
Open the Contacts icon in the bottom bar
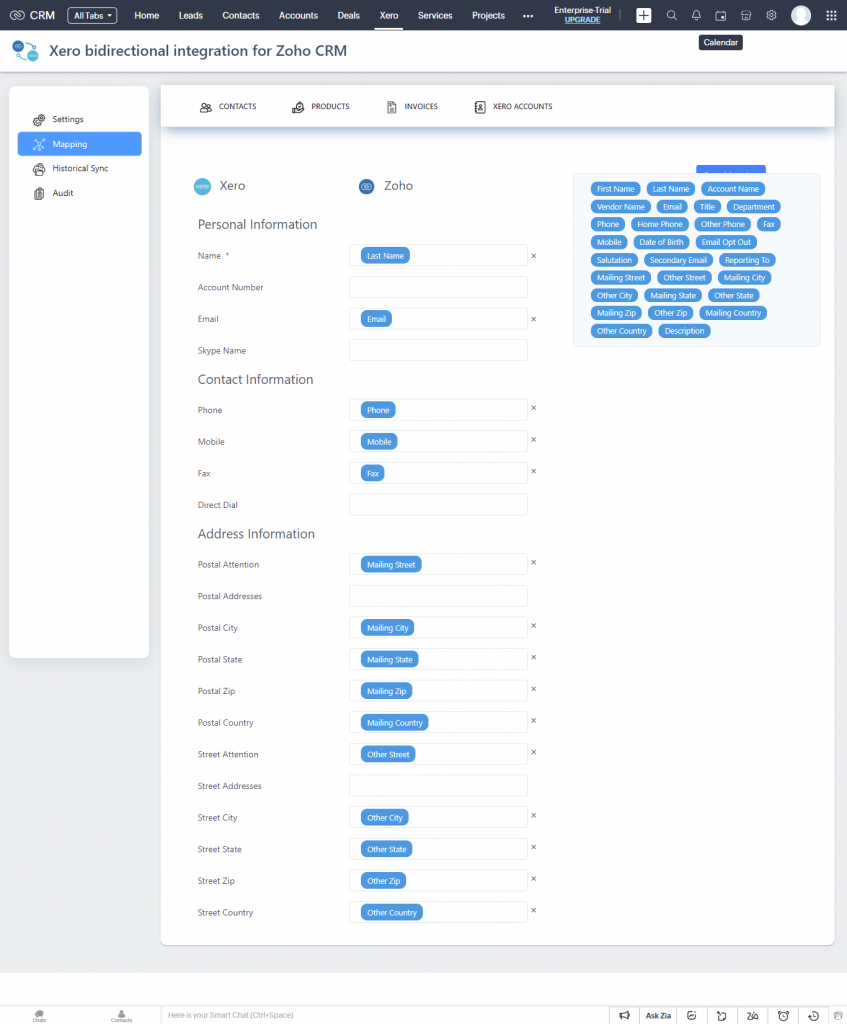tap(121, 1016)
